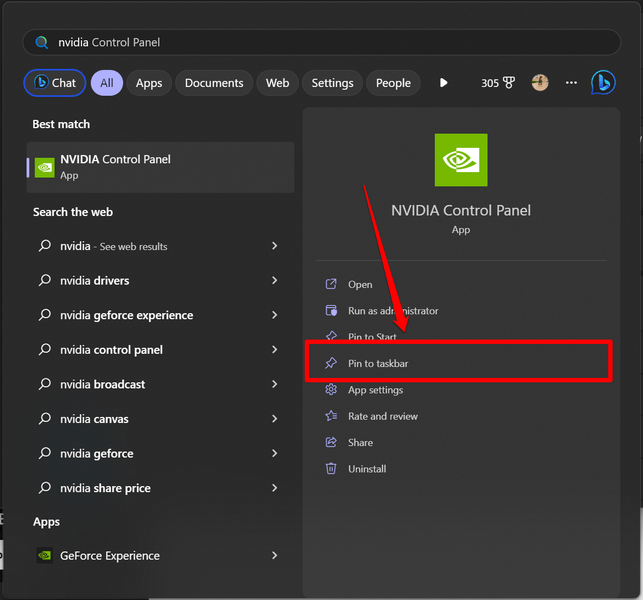This screenshot has height=600, width=643.
Task: Click search icon beside 'nvidia geforce' suggestion
Action: 45,453
